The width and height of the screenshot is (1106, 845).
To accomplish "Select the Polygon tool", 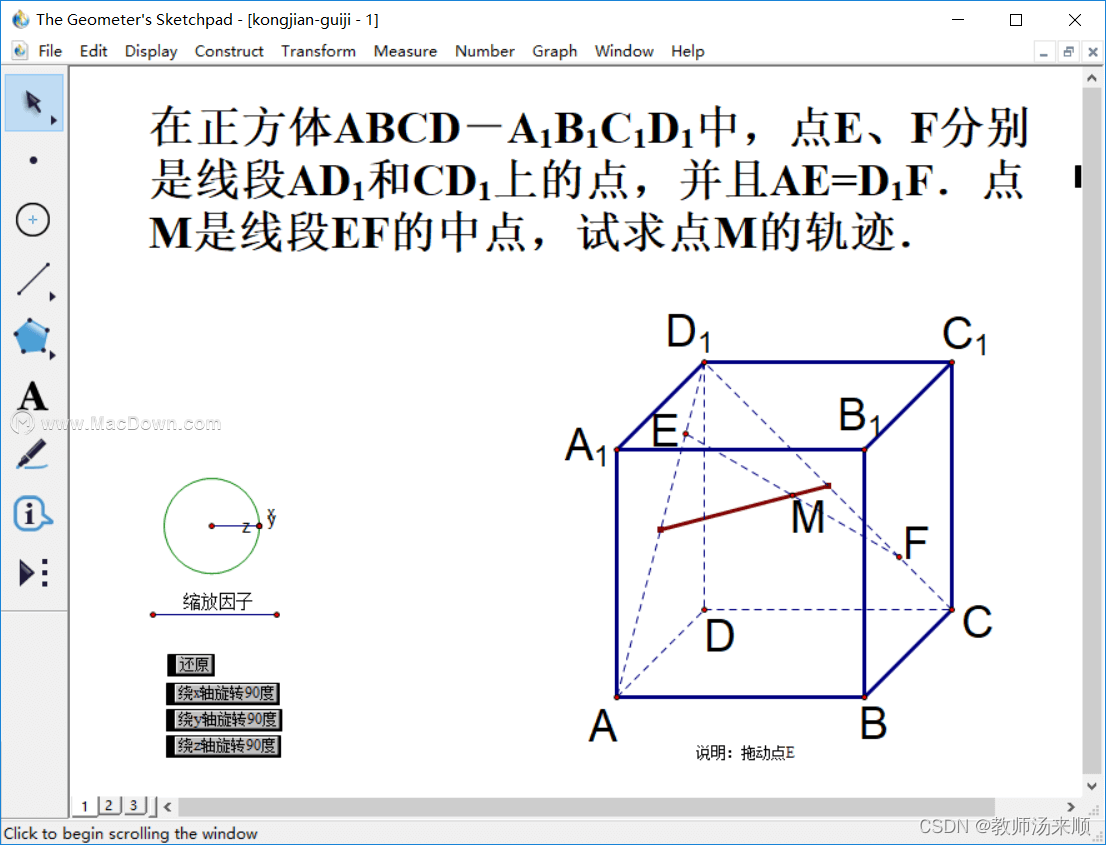I will (32, 337).
